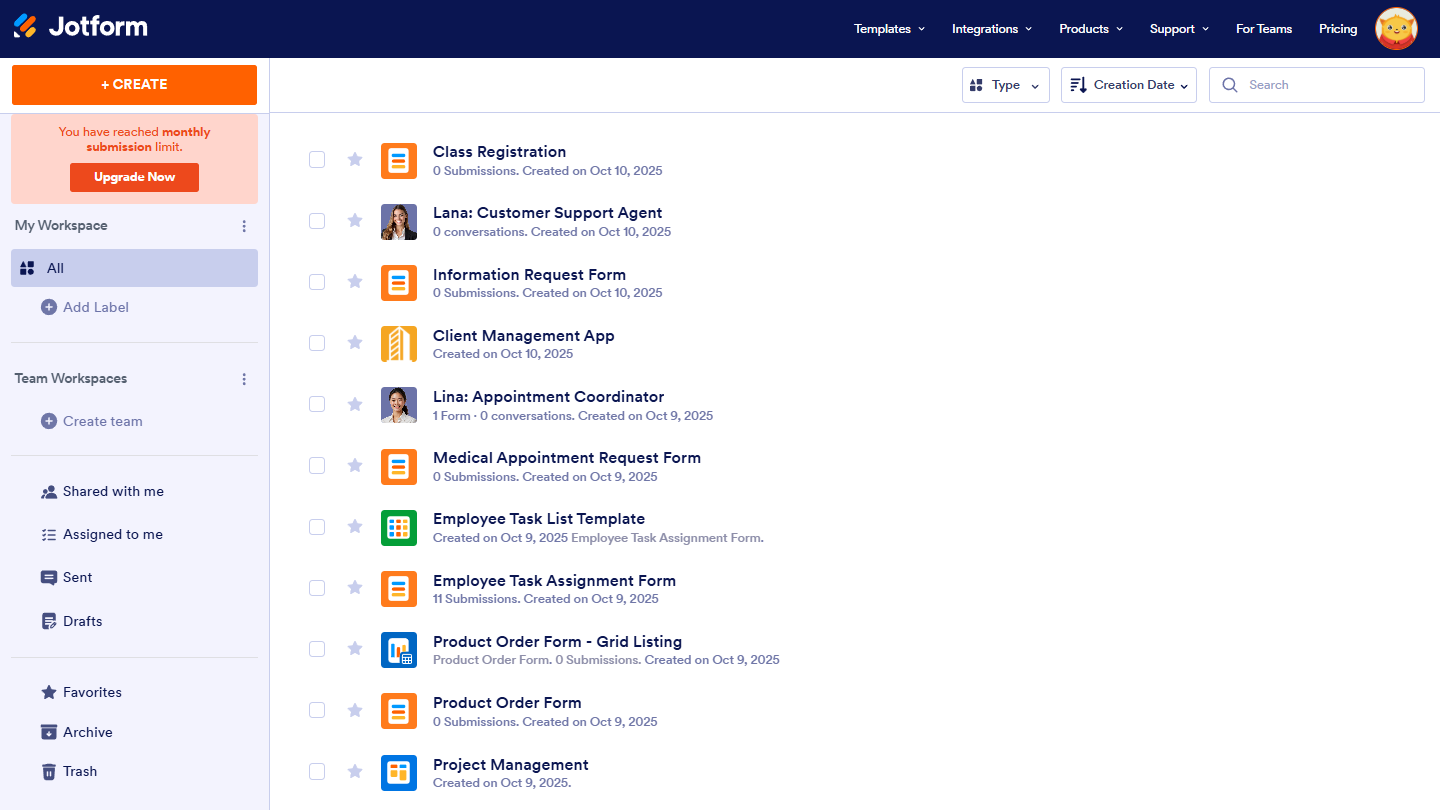This screenshot has width=1440, height=810.
Task: Expand the Integrations menu
Action: (x=992, y=29)
